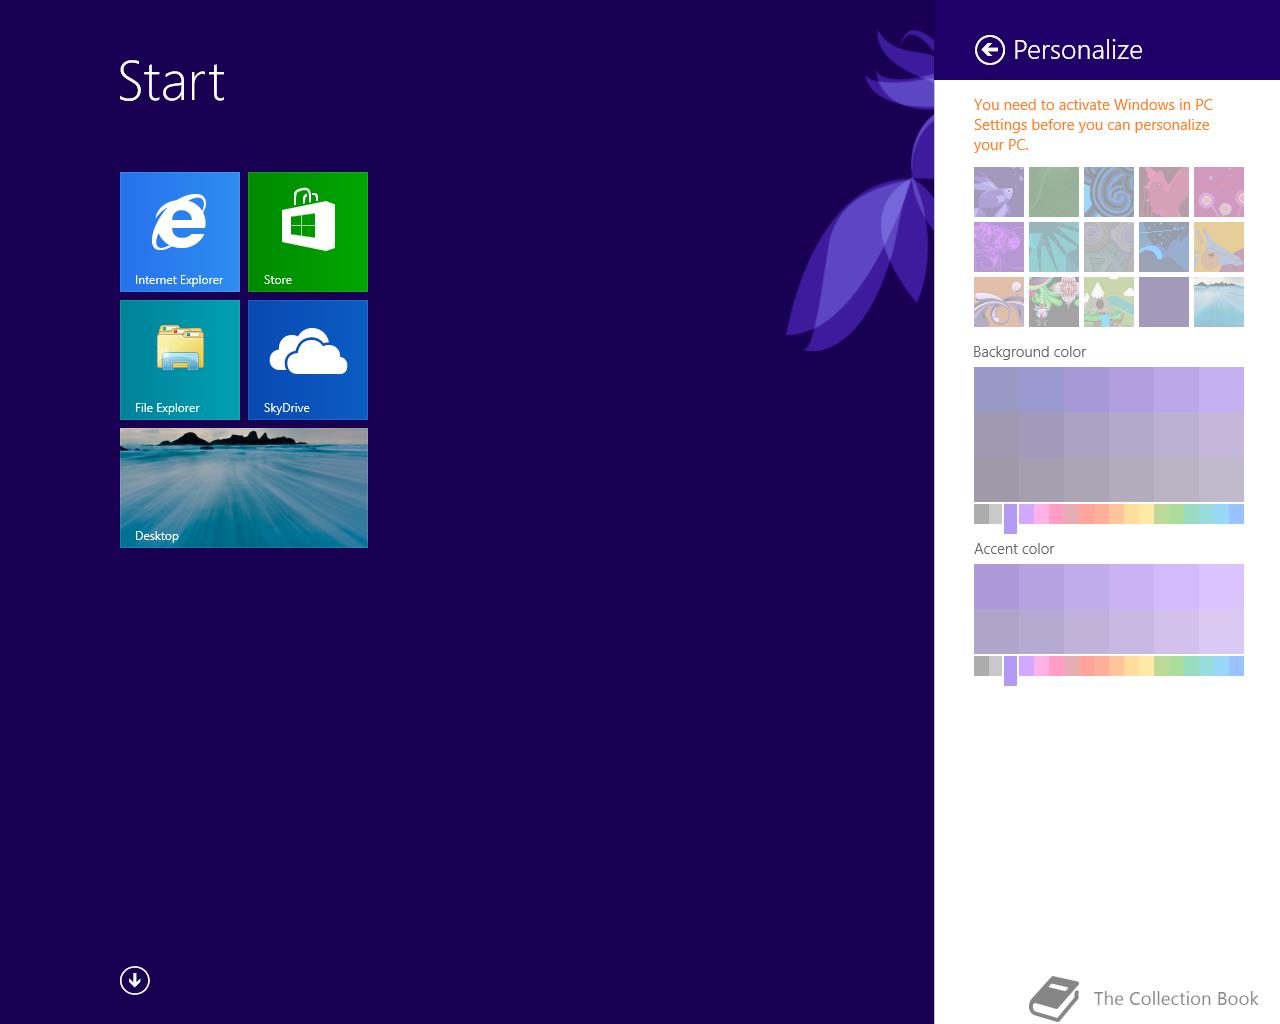Choose the plain green leaf background
1280x1024 pixels.
tap(1054, 192)
